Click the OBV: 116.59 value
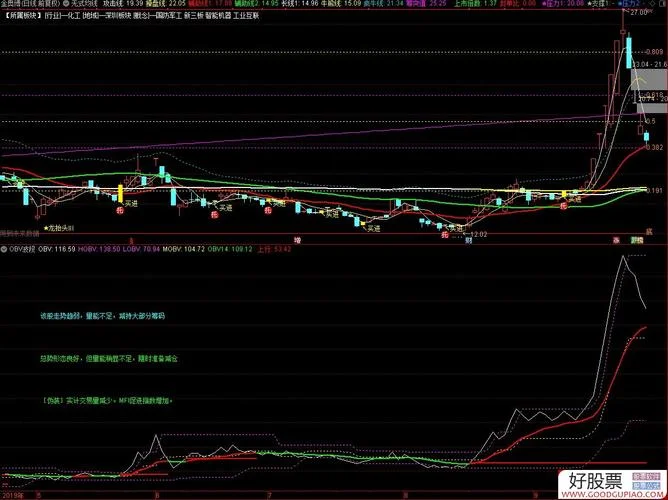 57,249
